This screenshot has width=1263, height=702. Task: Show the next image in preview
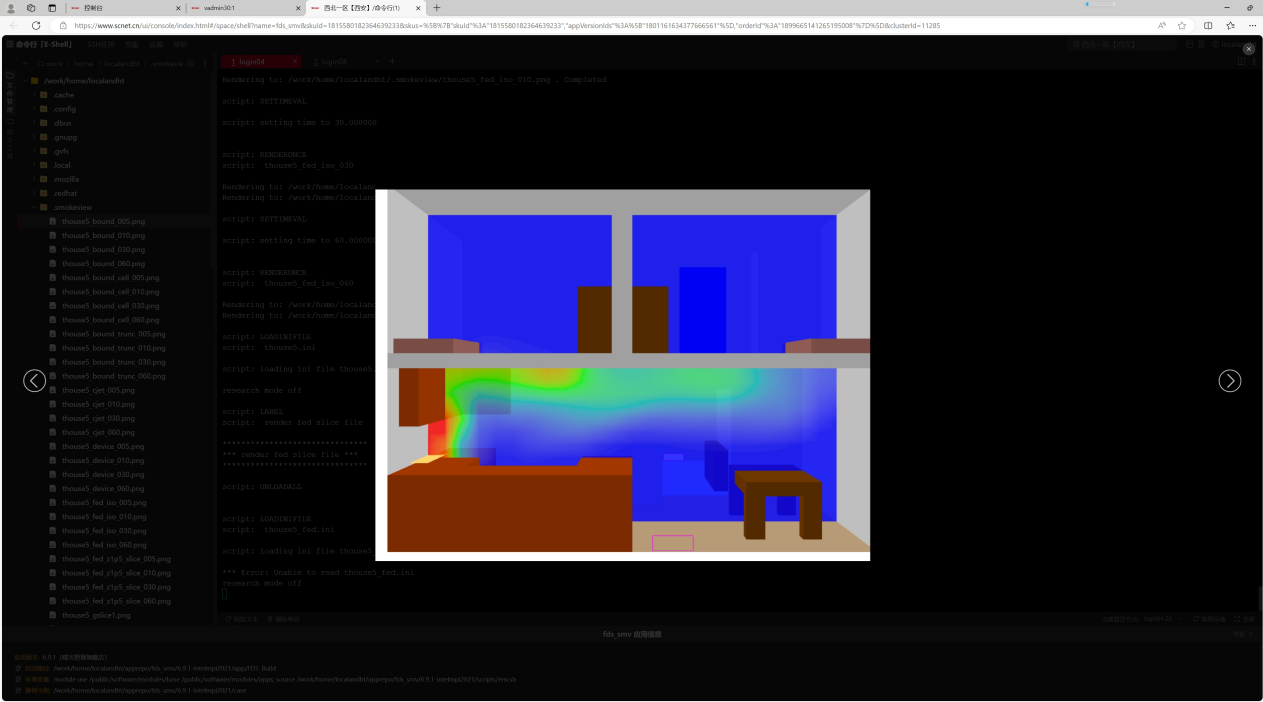tap(1229, 381)
